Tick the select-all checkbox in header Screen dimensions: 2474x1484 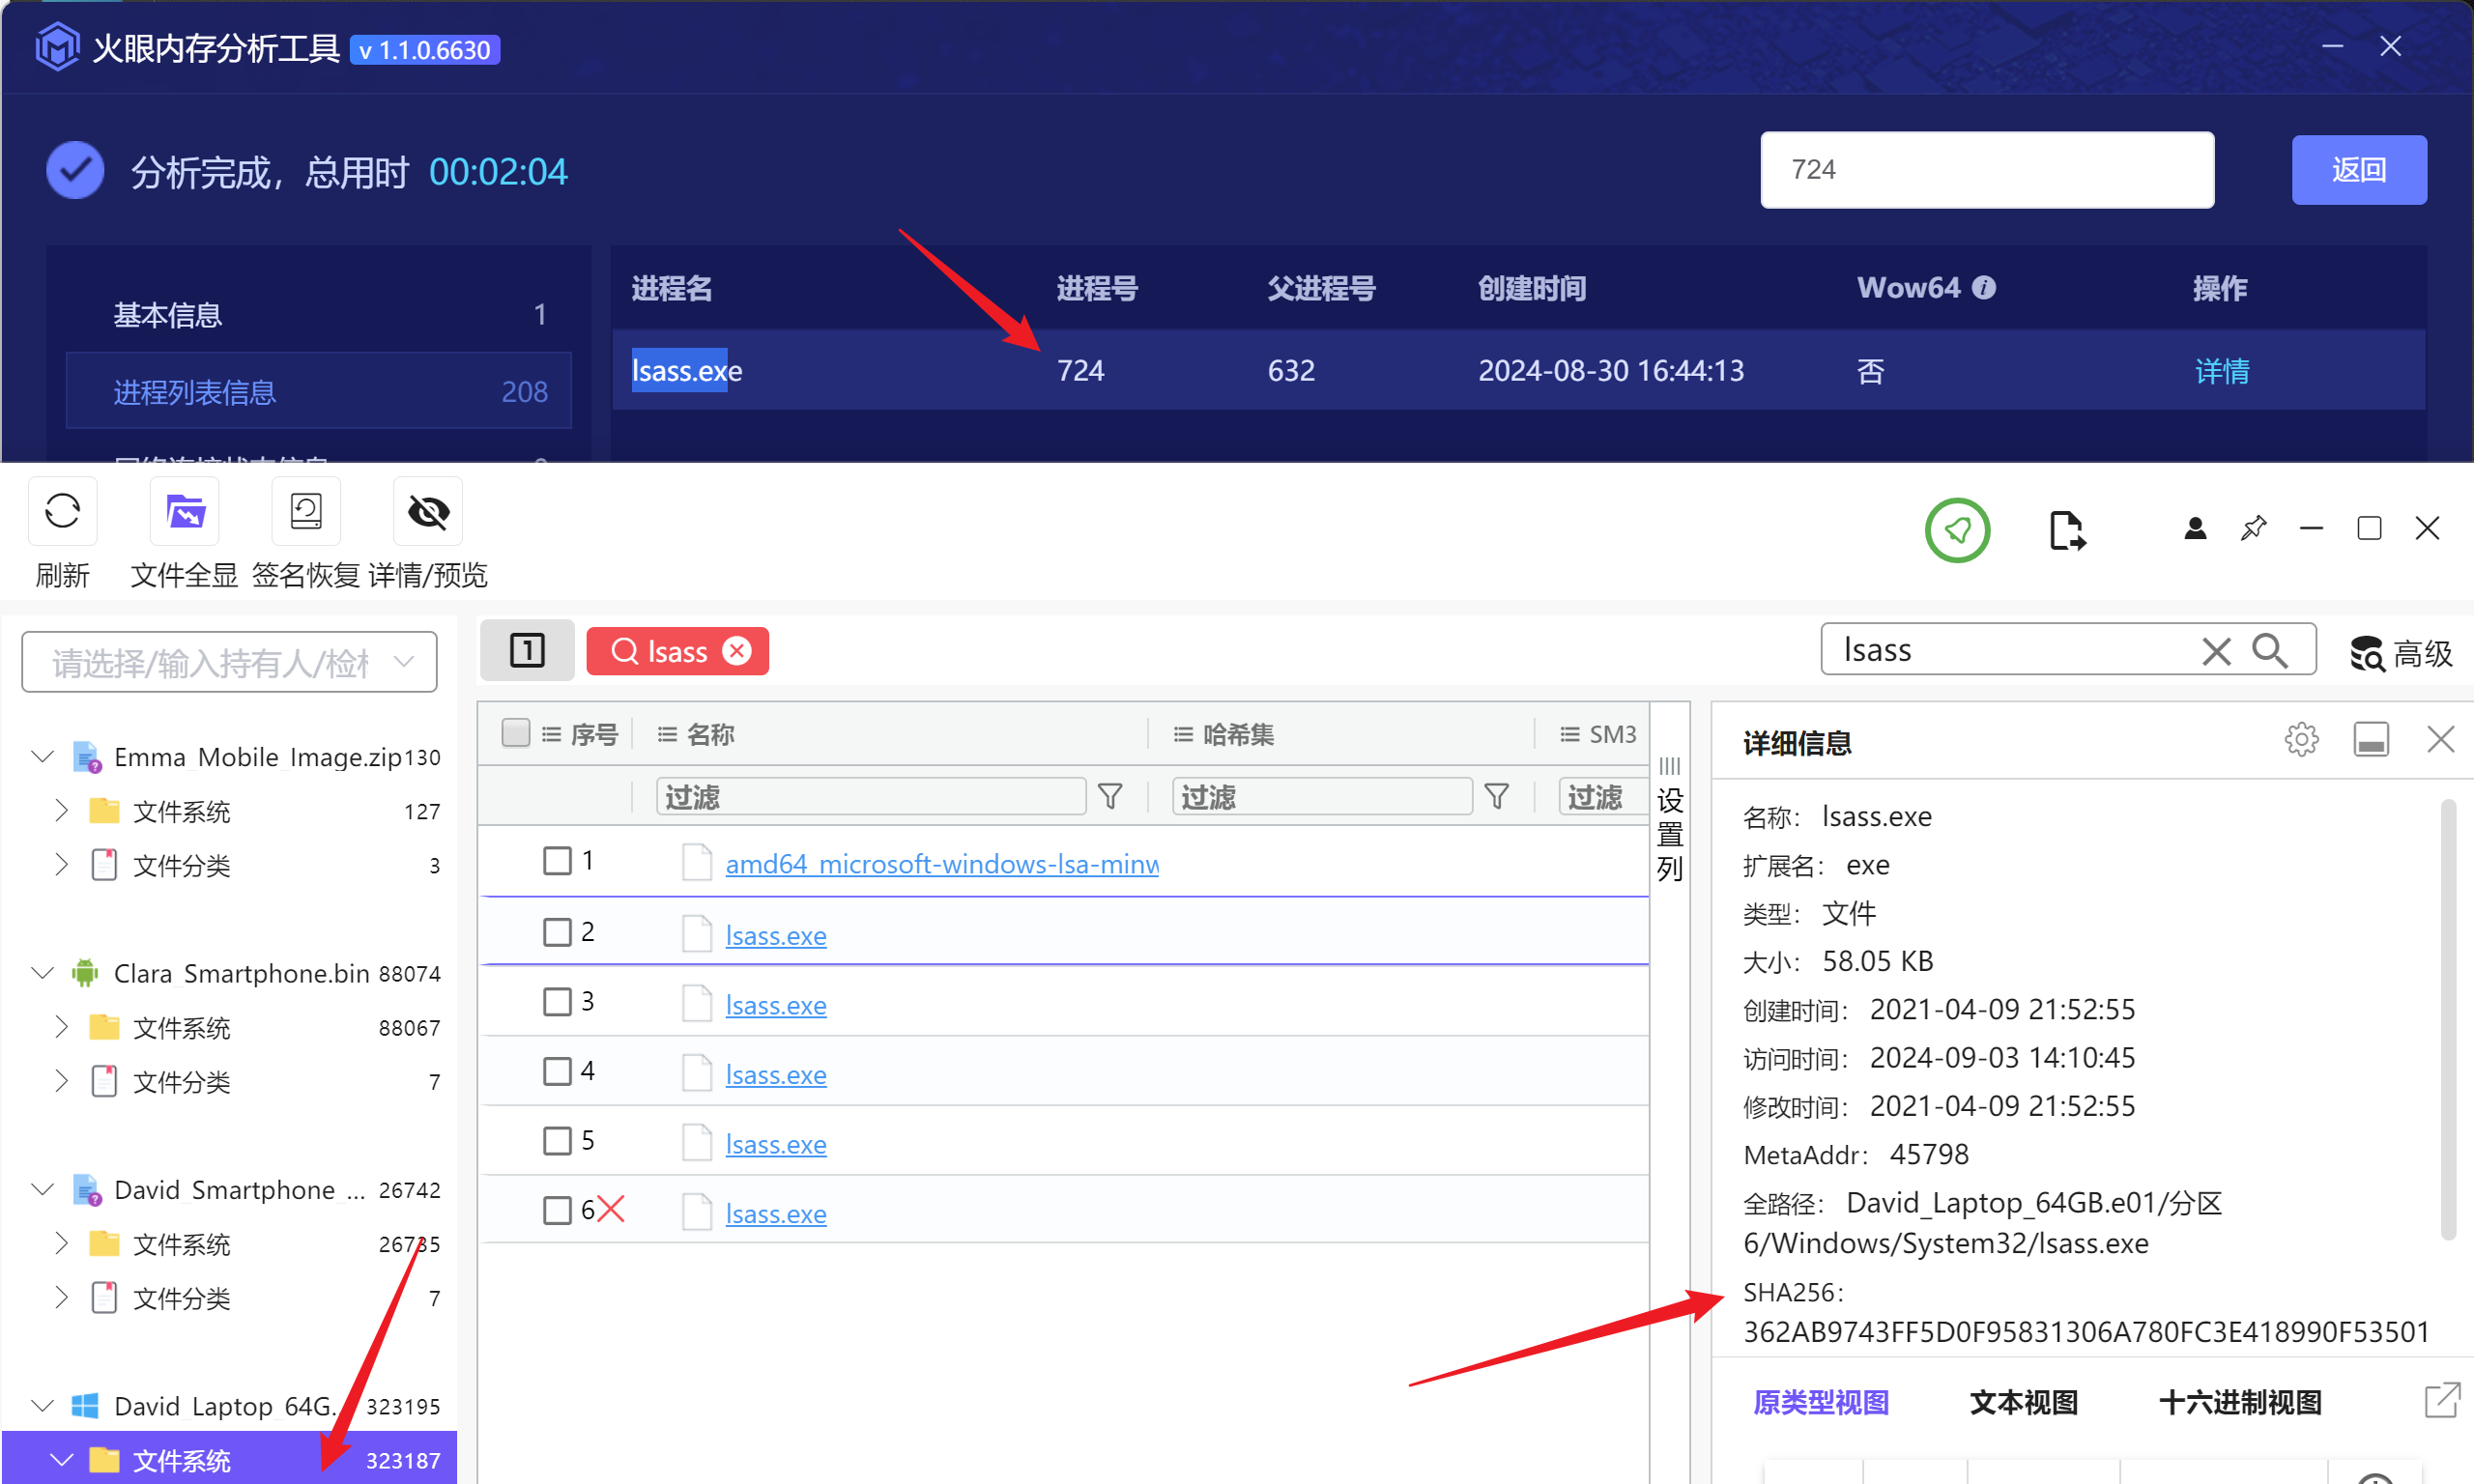click(516, 734)
